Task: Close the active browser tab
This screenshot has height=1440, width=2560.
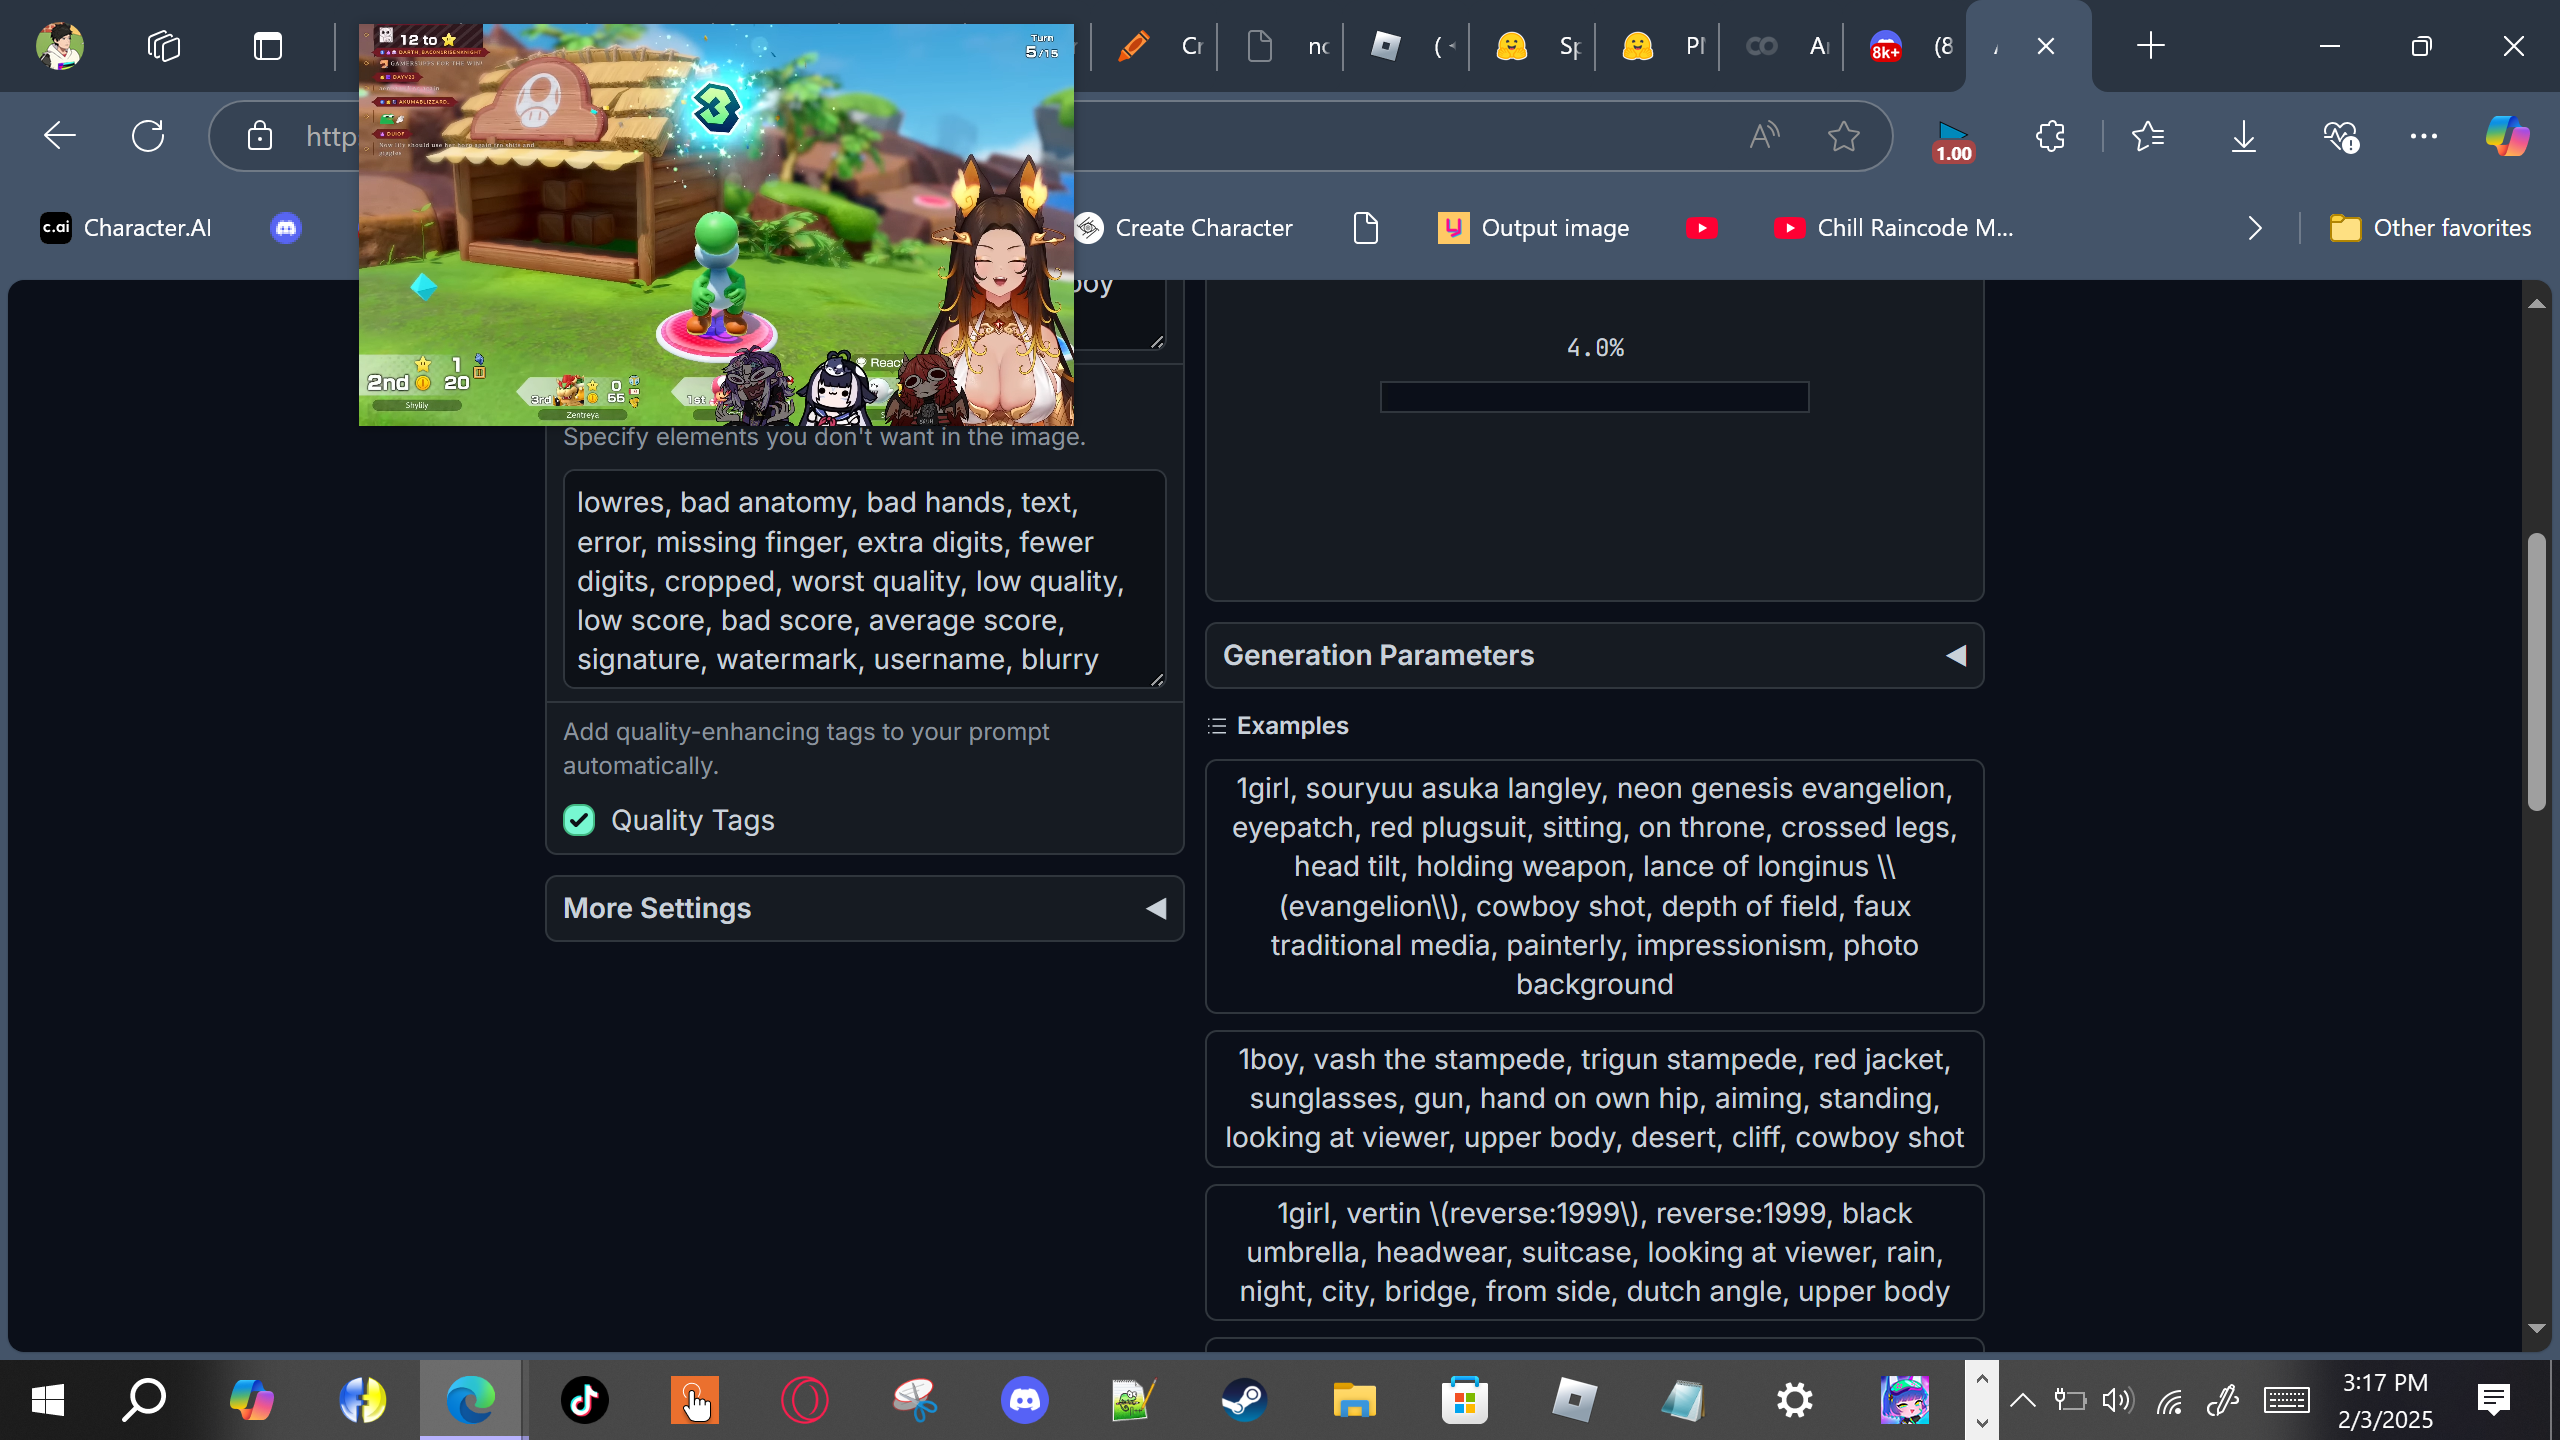Action: [x=2046, y=46]
